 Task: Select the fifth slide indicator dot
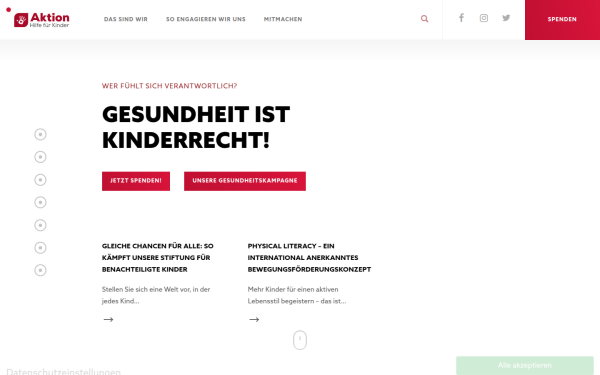click(x=40, y=225)
